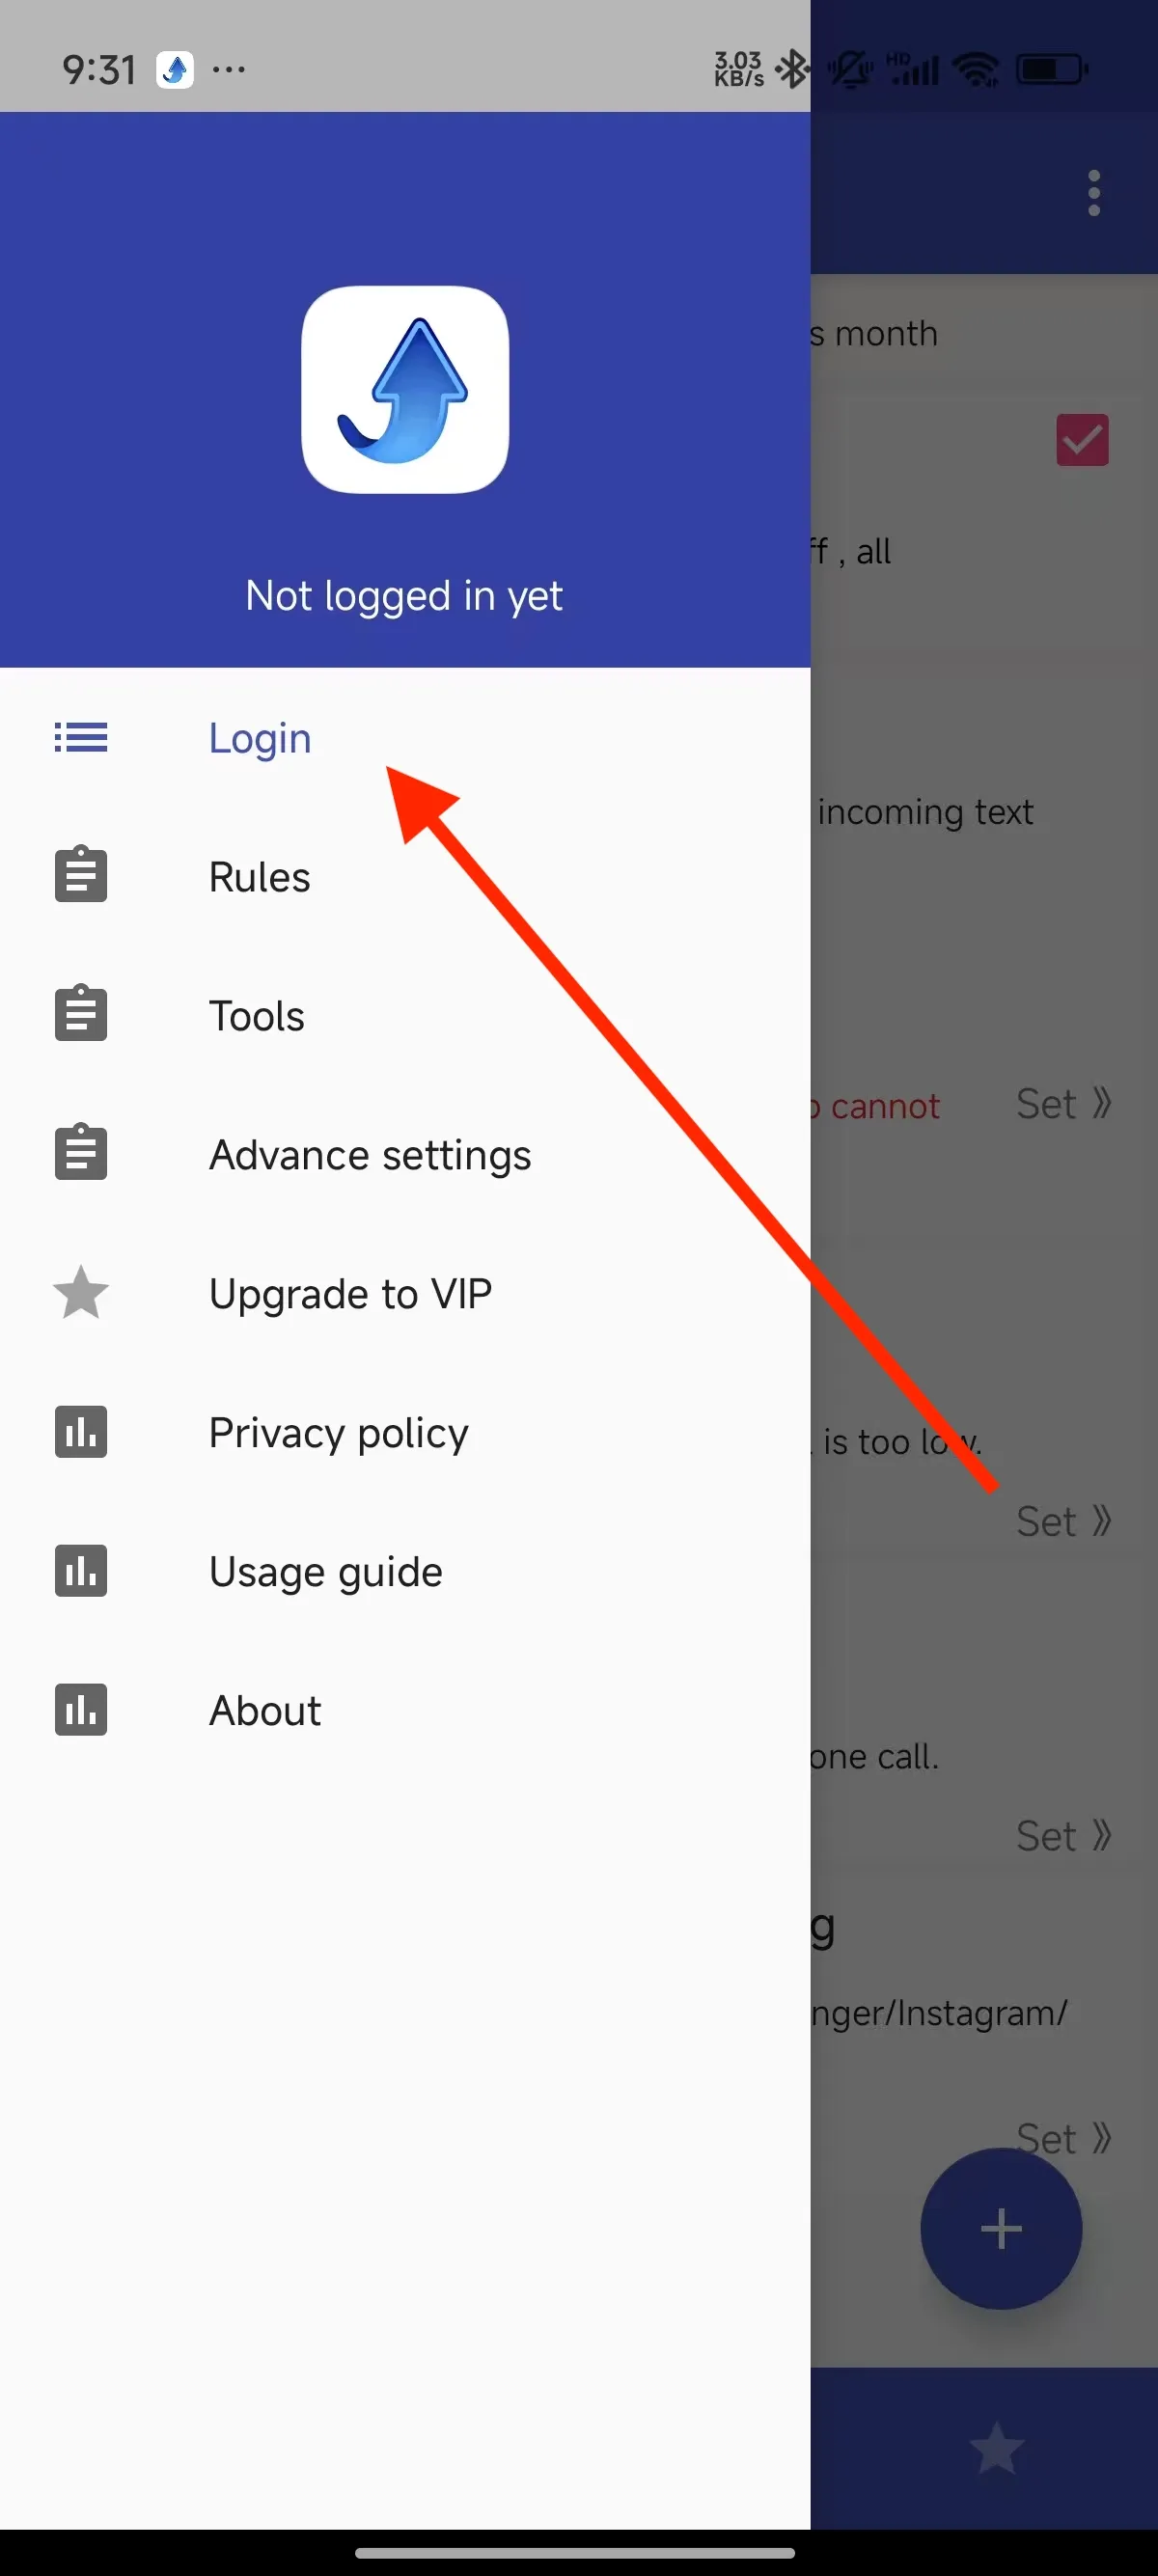Tap the star icon beside Upgrade to VIP
Image resolution: width=1158 pixels, height=2576 pixels.
81,1292
